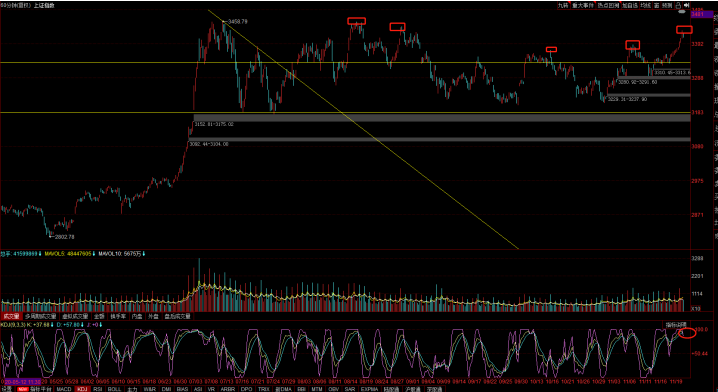Open the 九转 indicator button
The image size is (718, 392).
point(564,5)
